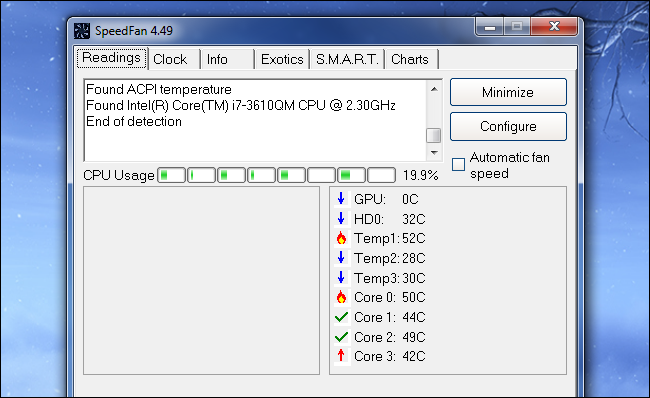650x398 pixels.
Task: Click the Minimize button
Action: 508,92
